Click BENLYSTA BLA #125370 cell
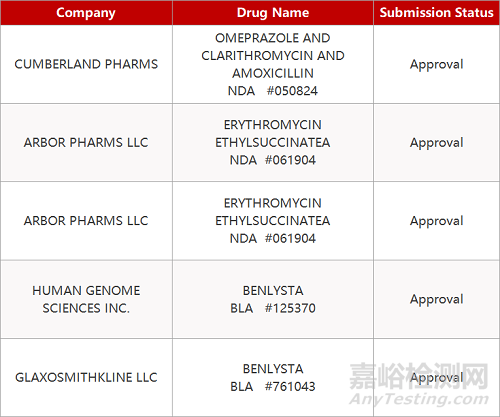The height and width of the screenshot is (417, 500). coord(273,299)
